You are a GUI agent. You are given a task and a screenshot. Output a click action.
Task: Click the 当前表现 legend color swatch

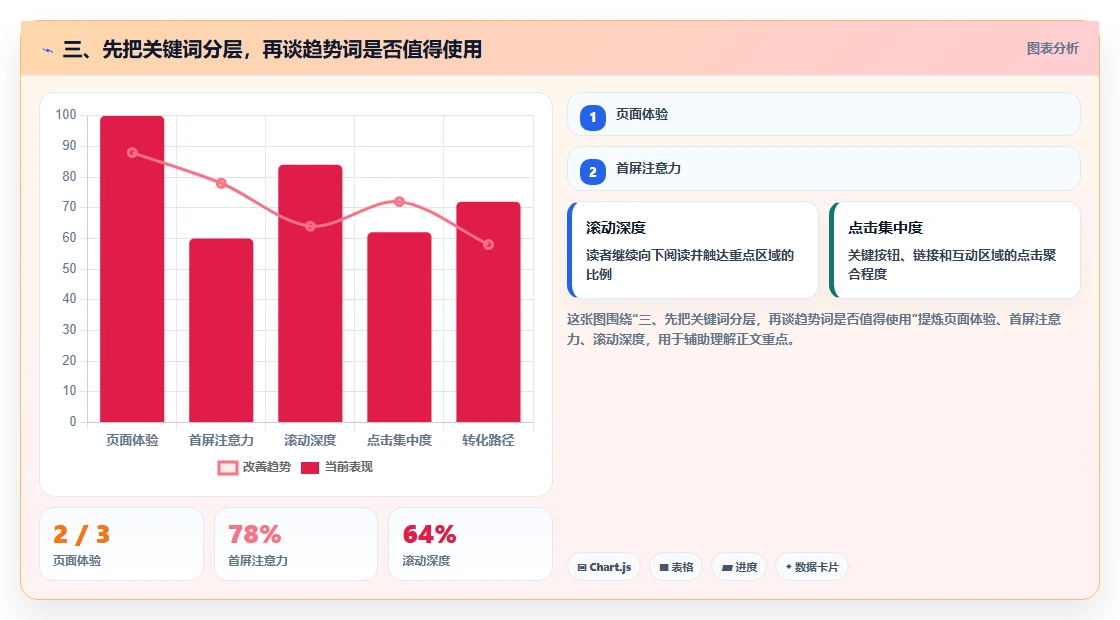309,468
